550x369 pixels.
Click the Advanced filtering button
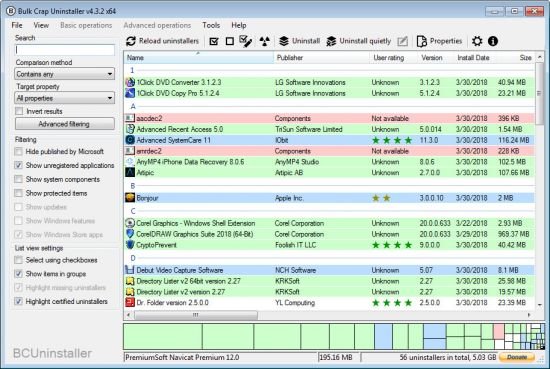coord(65,124)
